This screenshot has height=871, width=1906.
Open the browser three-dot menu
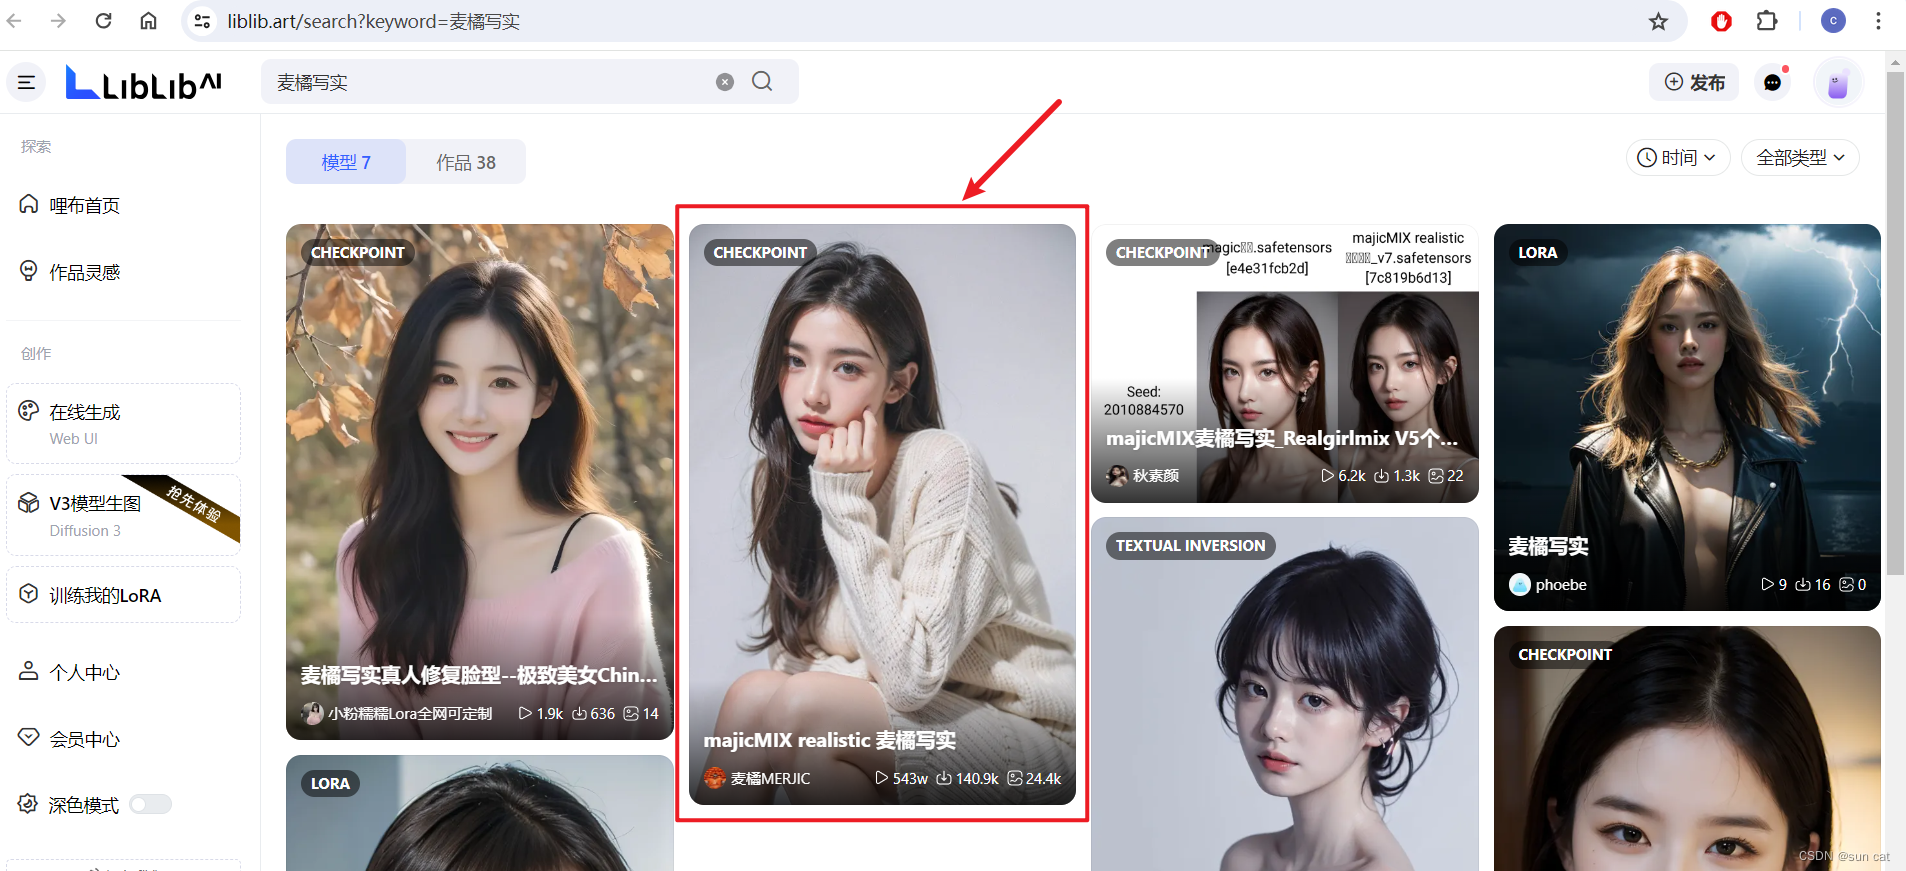(1878, 21)
